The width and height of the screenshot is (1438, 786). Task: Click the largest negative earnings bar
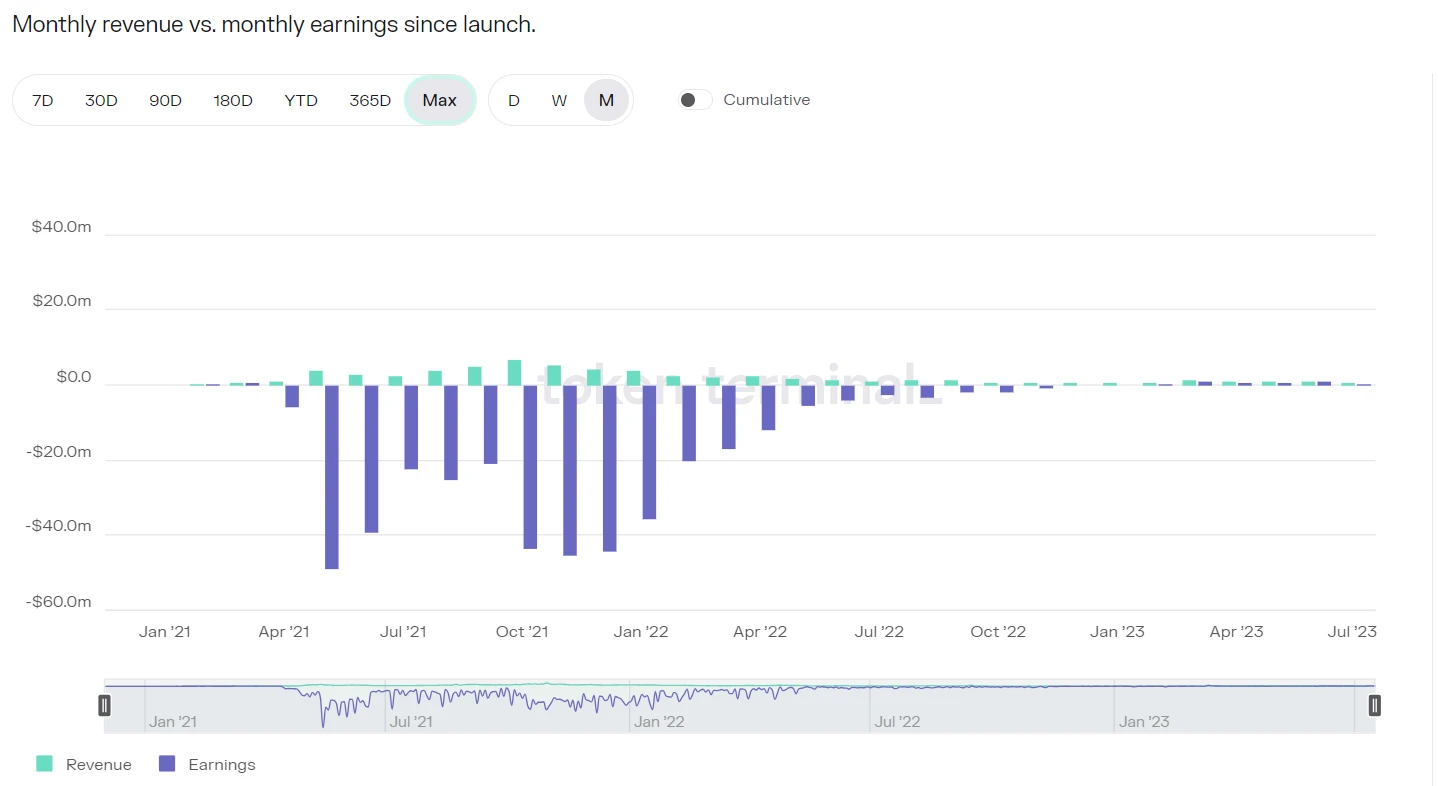pyautogui.click(x=332, y=477)
